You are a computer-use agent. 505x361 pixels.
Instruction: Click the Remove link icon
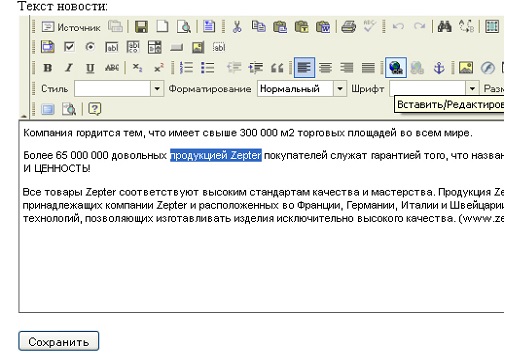coord(417,68)
